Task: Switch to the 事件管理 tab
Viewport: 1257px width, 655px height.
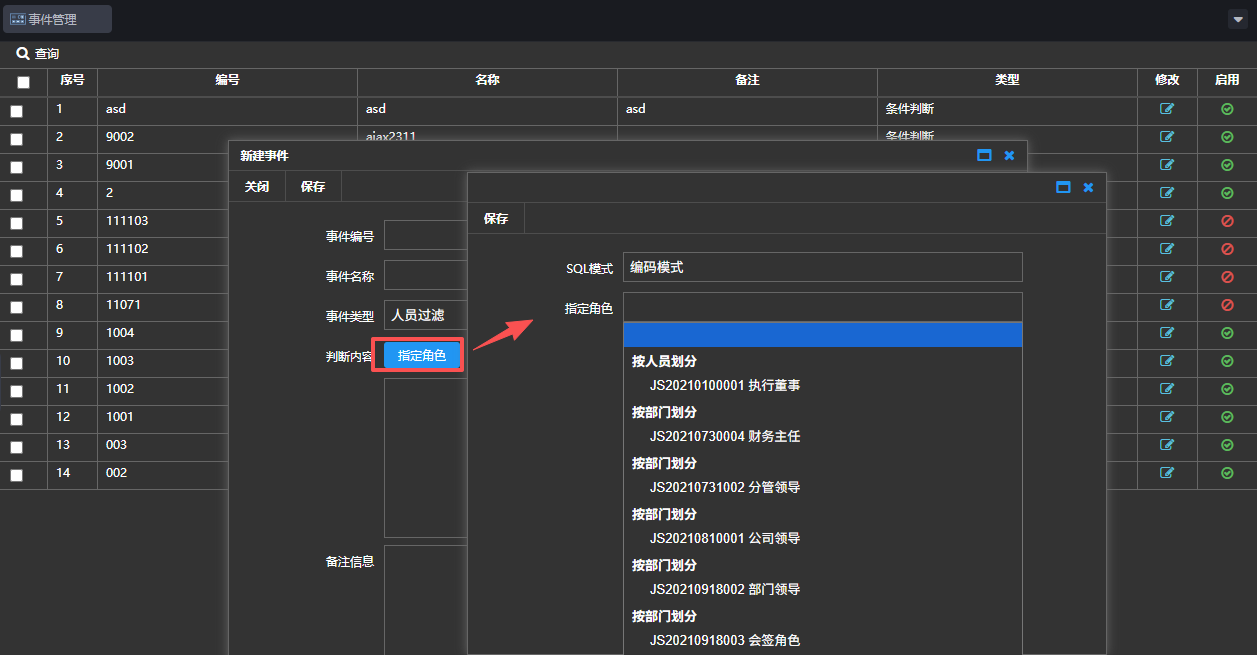Action: click(x=57, y=19)
